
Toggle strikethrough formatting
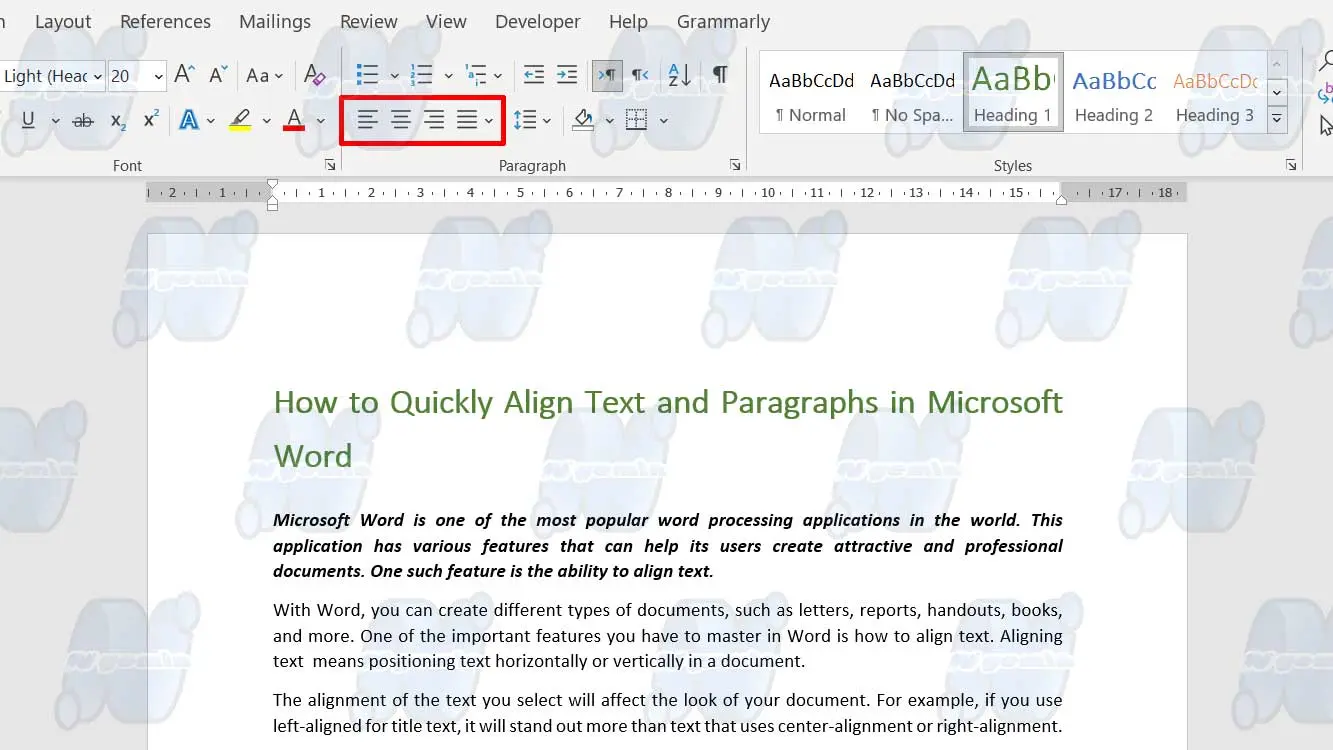(83, 121)
